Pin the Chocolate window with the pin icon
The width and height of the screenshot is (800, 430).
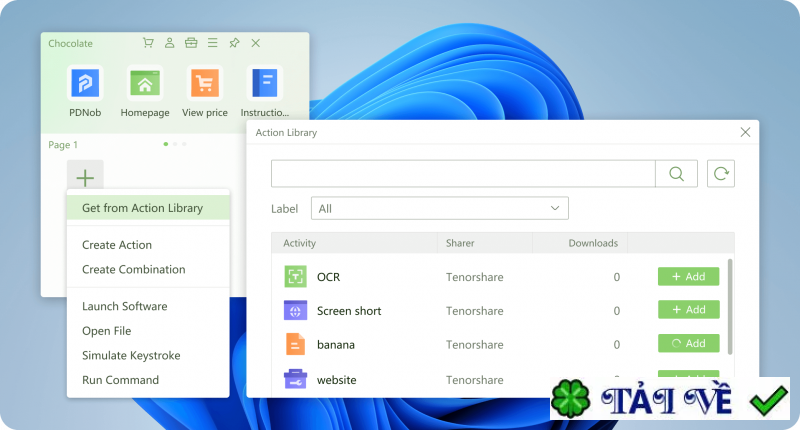(234, 43)
